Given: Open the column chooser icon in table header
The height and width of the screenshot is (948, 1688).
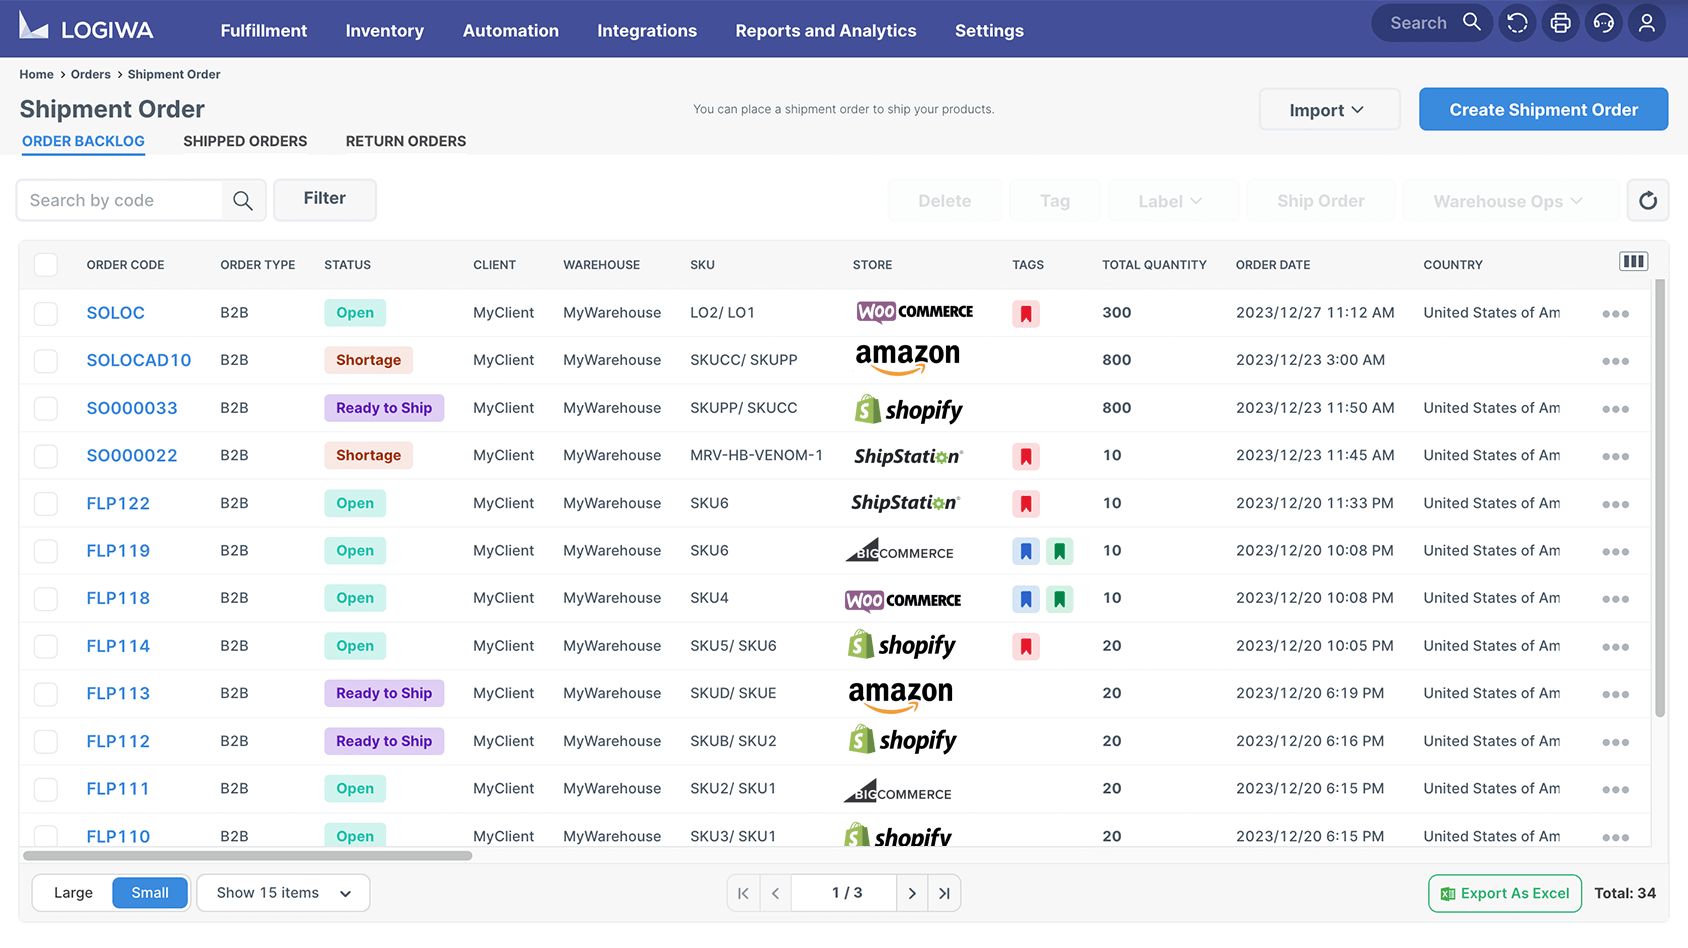Looking at the screenshot, I should [1633, 262].
